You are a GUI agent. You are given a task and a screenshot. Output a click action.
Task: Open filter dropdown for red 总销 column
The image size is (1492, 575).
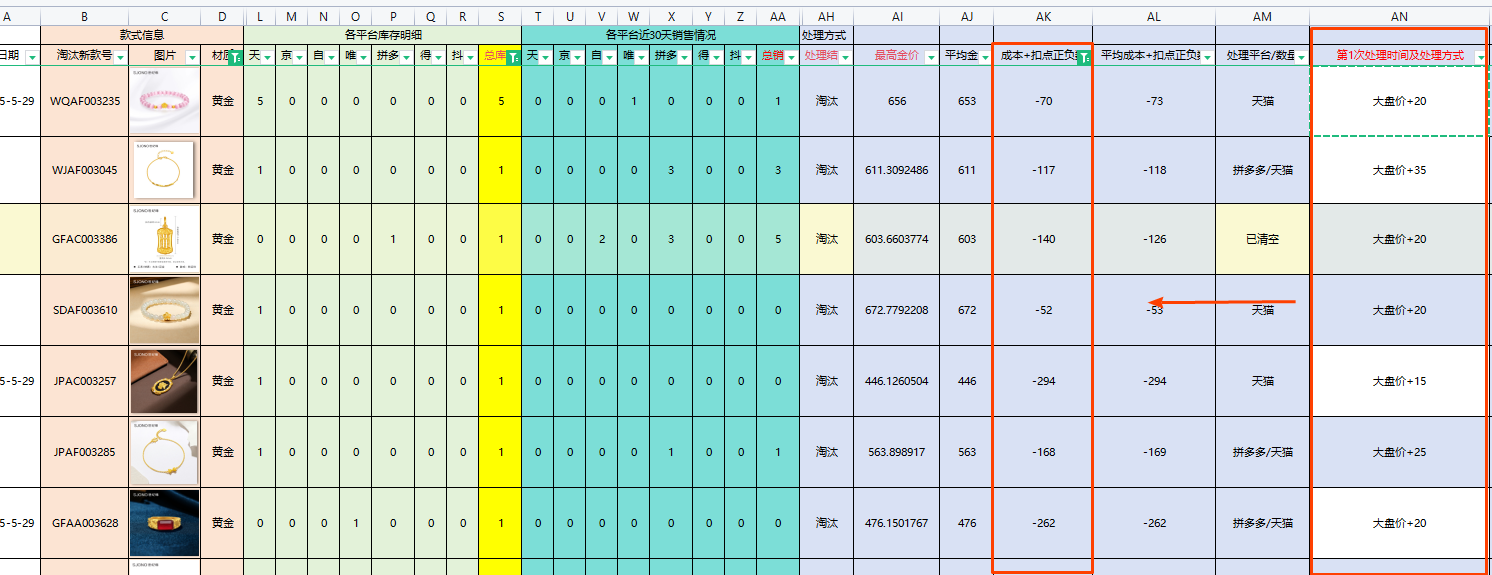[790, 58]
